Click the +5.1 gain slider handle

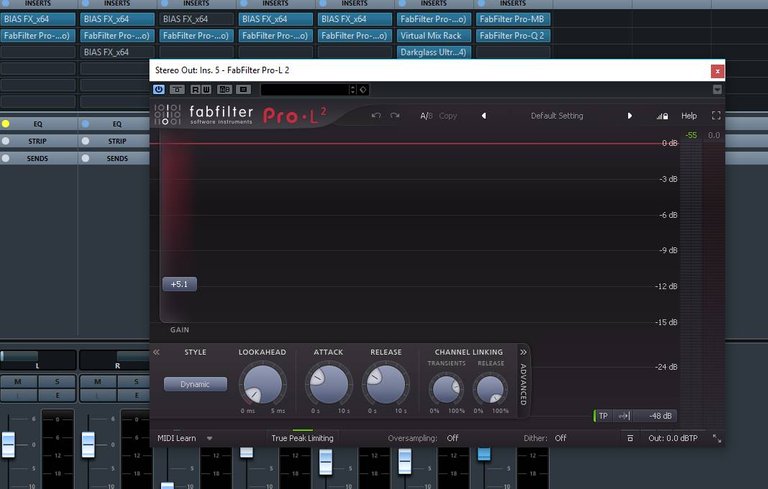pyautogui.click(x=179, y=284)
